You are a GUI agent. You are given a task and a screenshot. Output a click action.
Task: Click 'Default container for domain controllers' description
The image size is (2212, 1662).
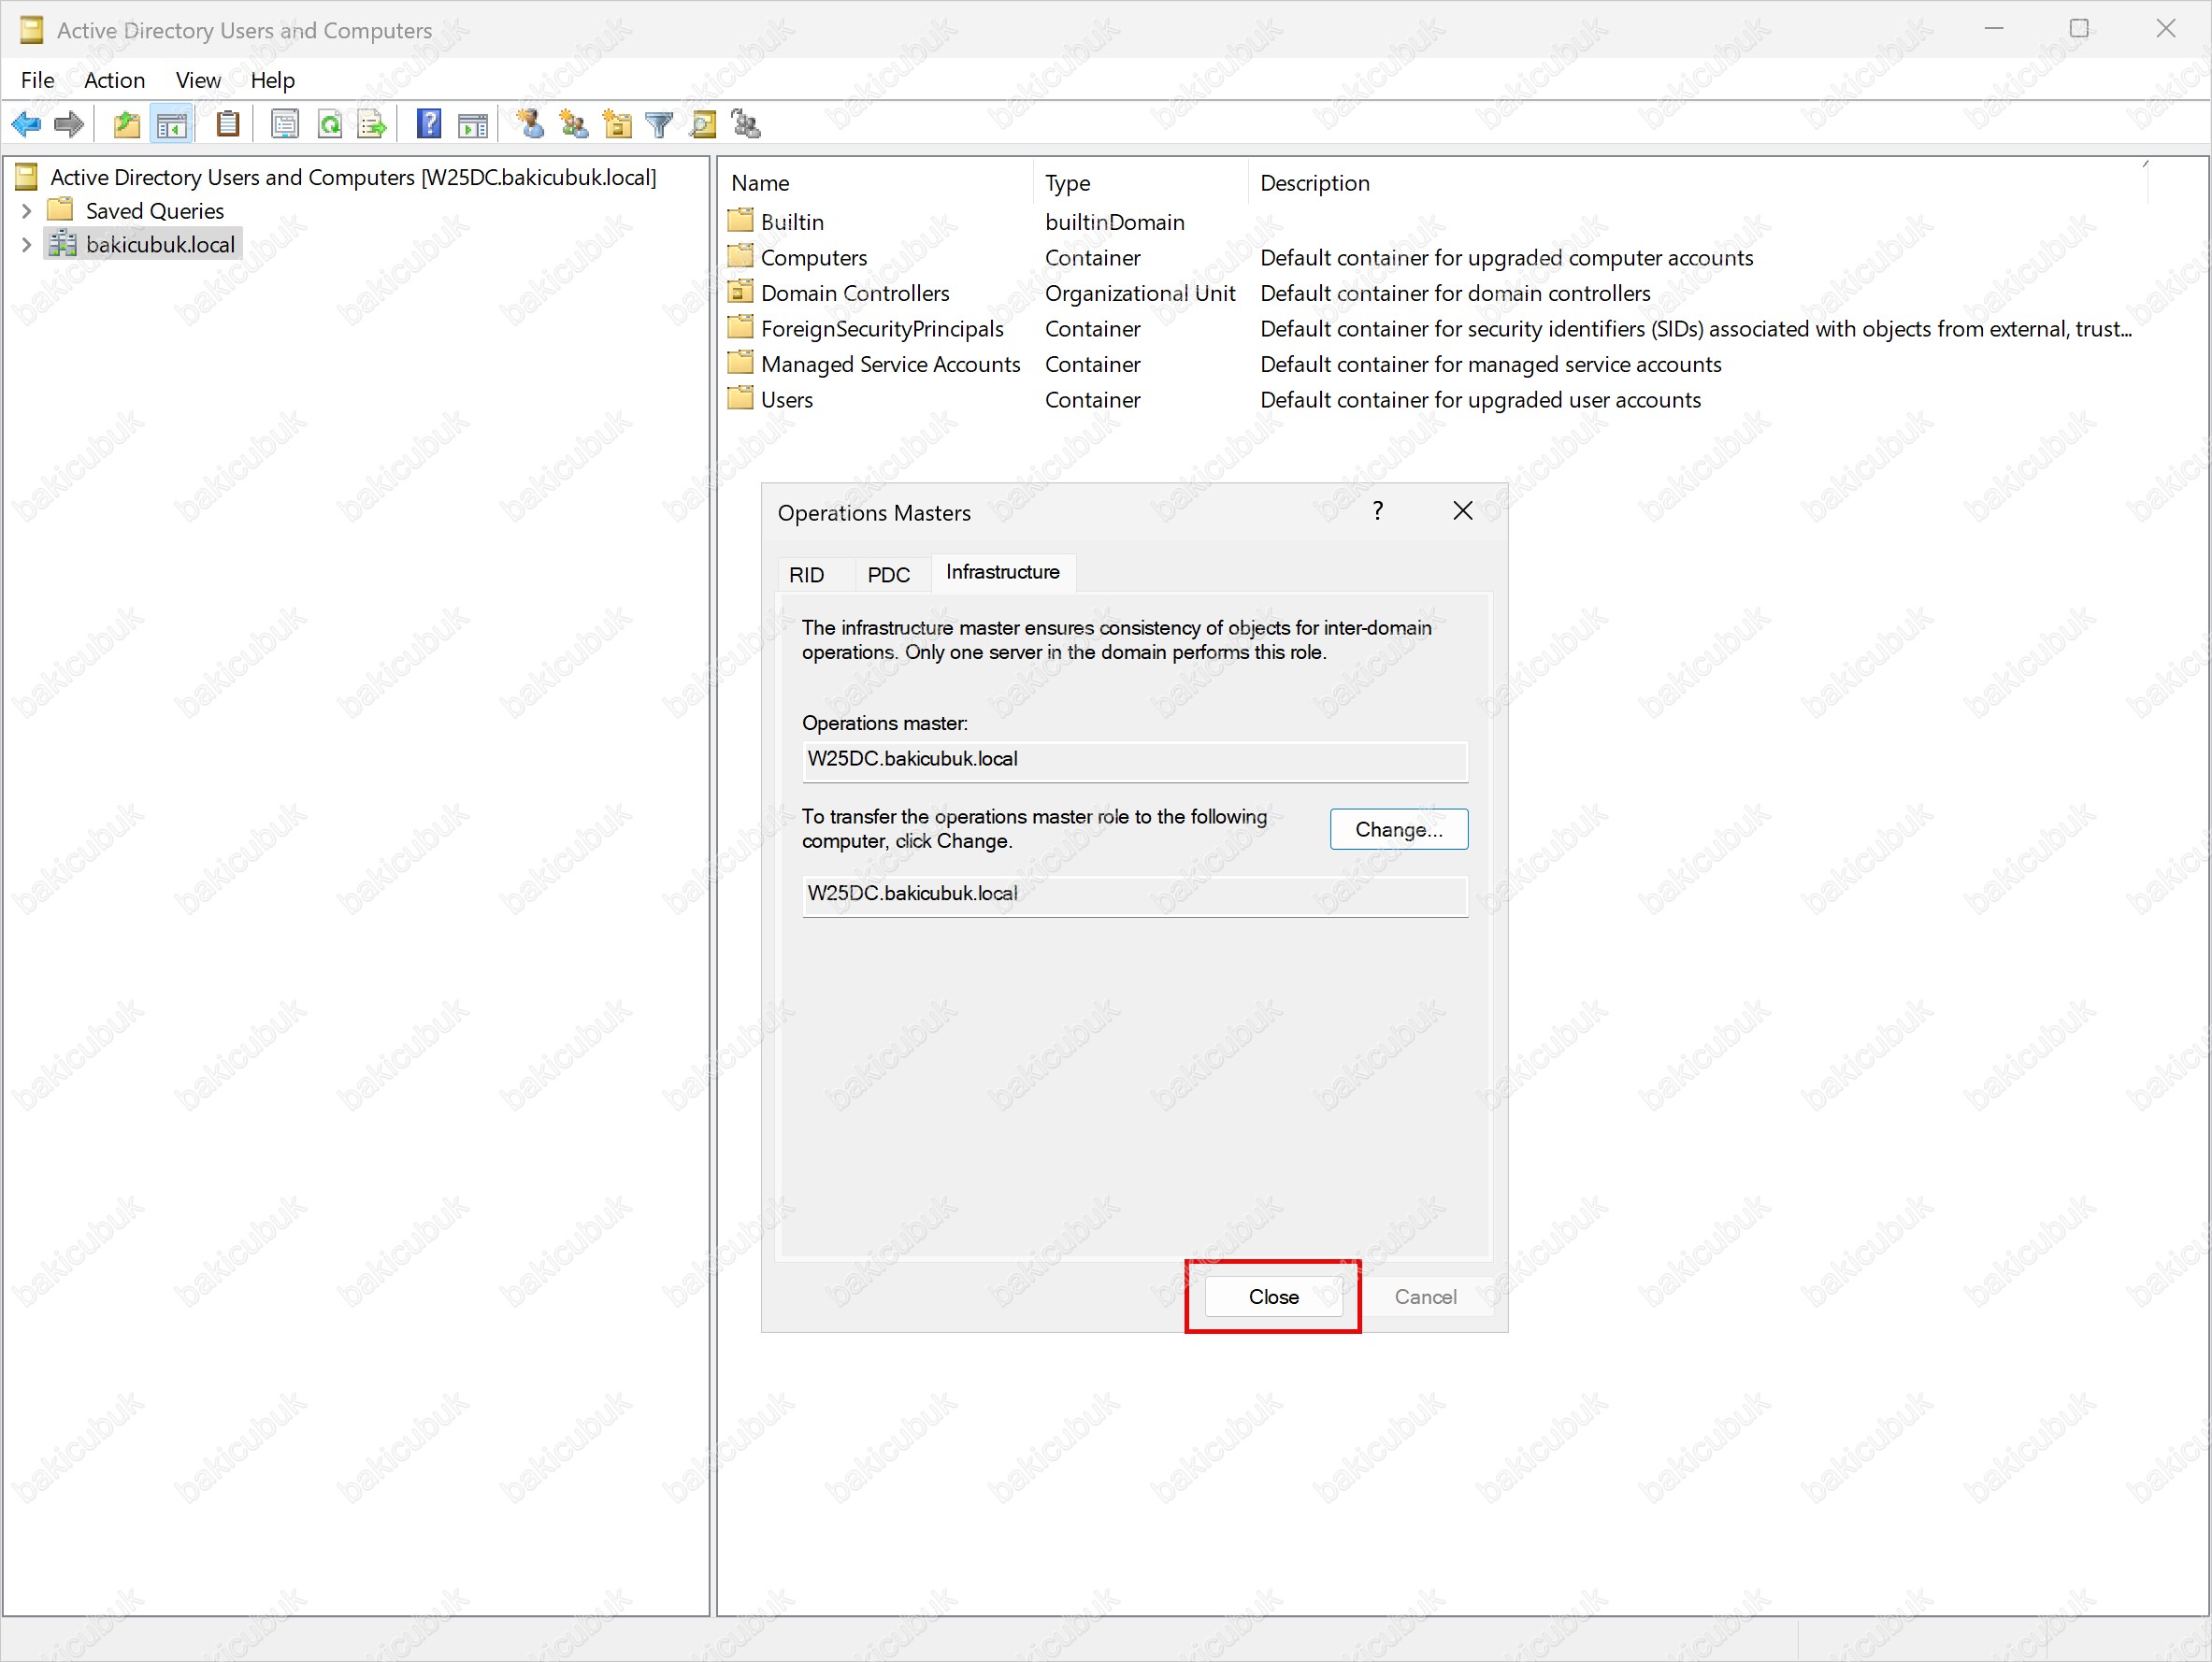click(x=1455, y=293)
